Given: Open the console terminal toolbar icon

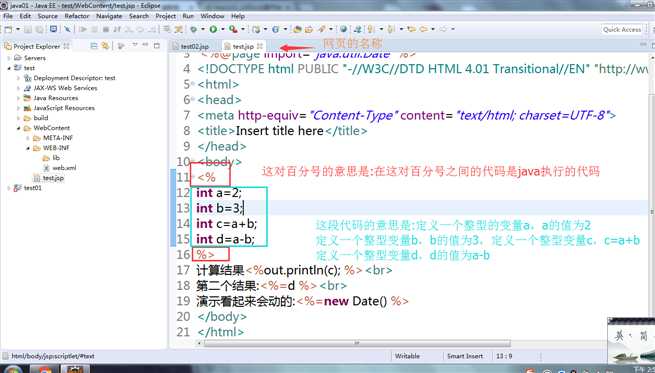Looking at the screenshot, I should [53, 29].
